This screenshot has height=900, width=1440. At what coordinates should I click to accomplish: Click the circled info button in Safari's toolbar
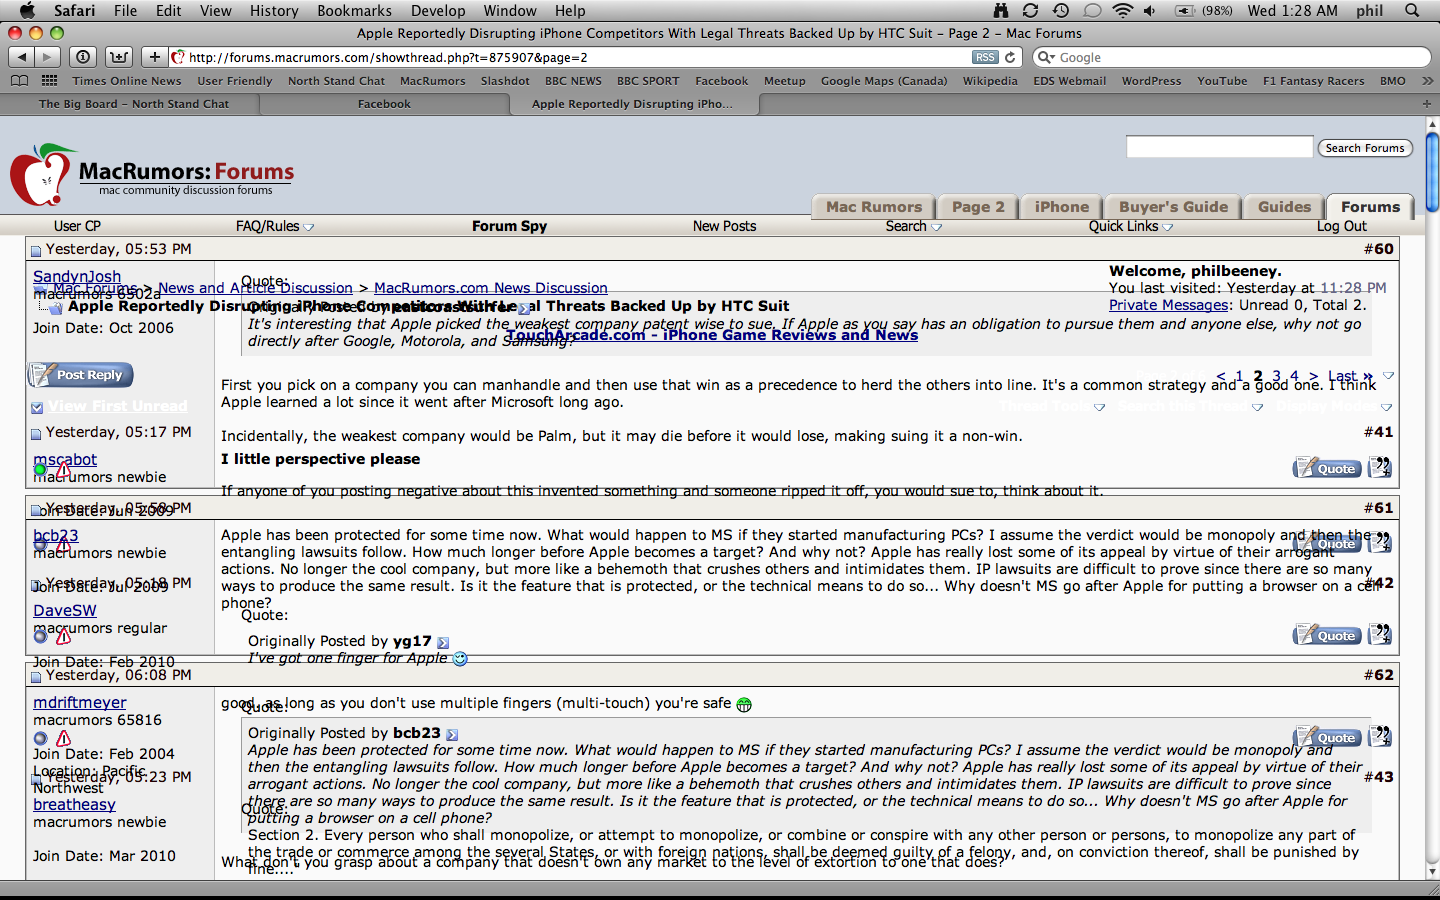(83, 57)
